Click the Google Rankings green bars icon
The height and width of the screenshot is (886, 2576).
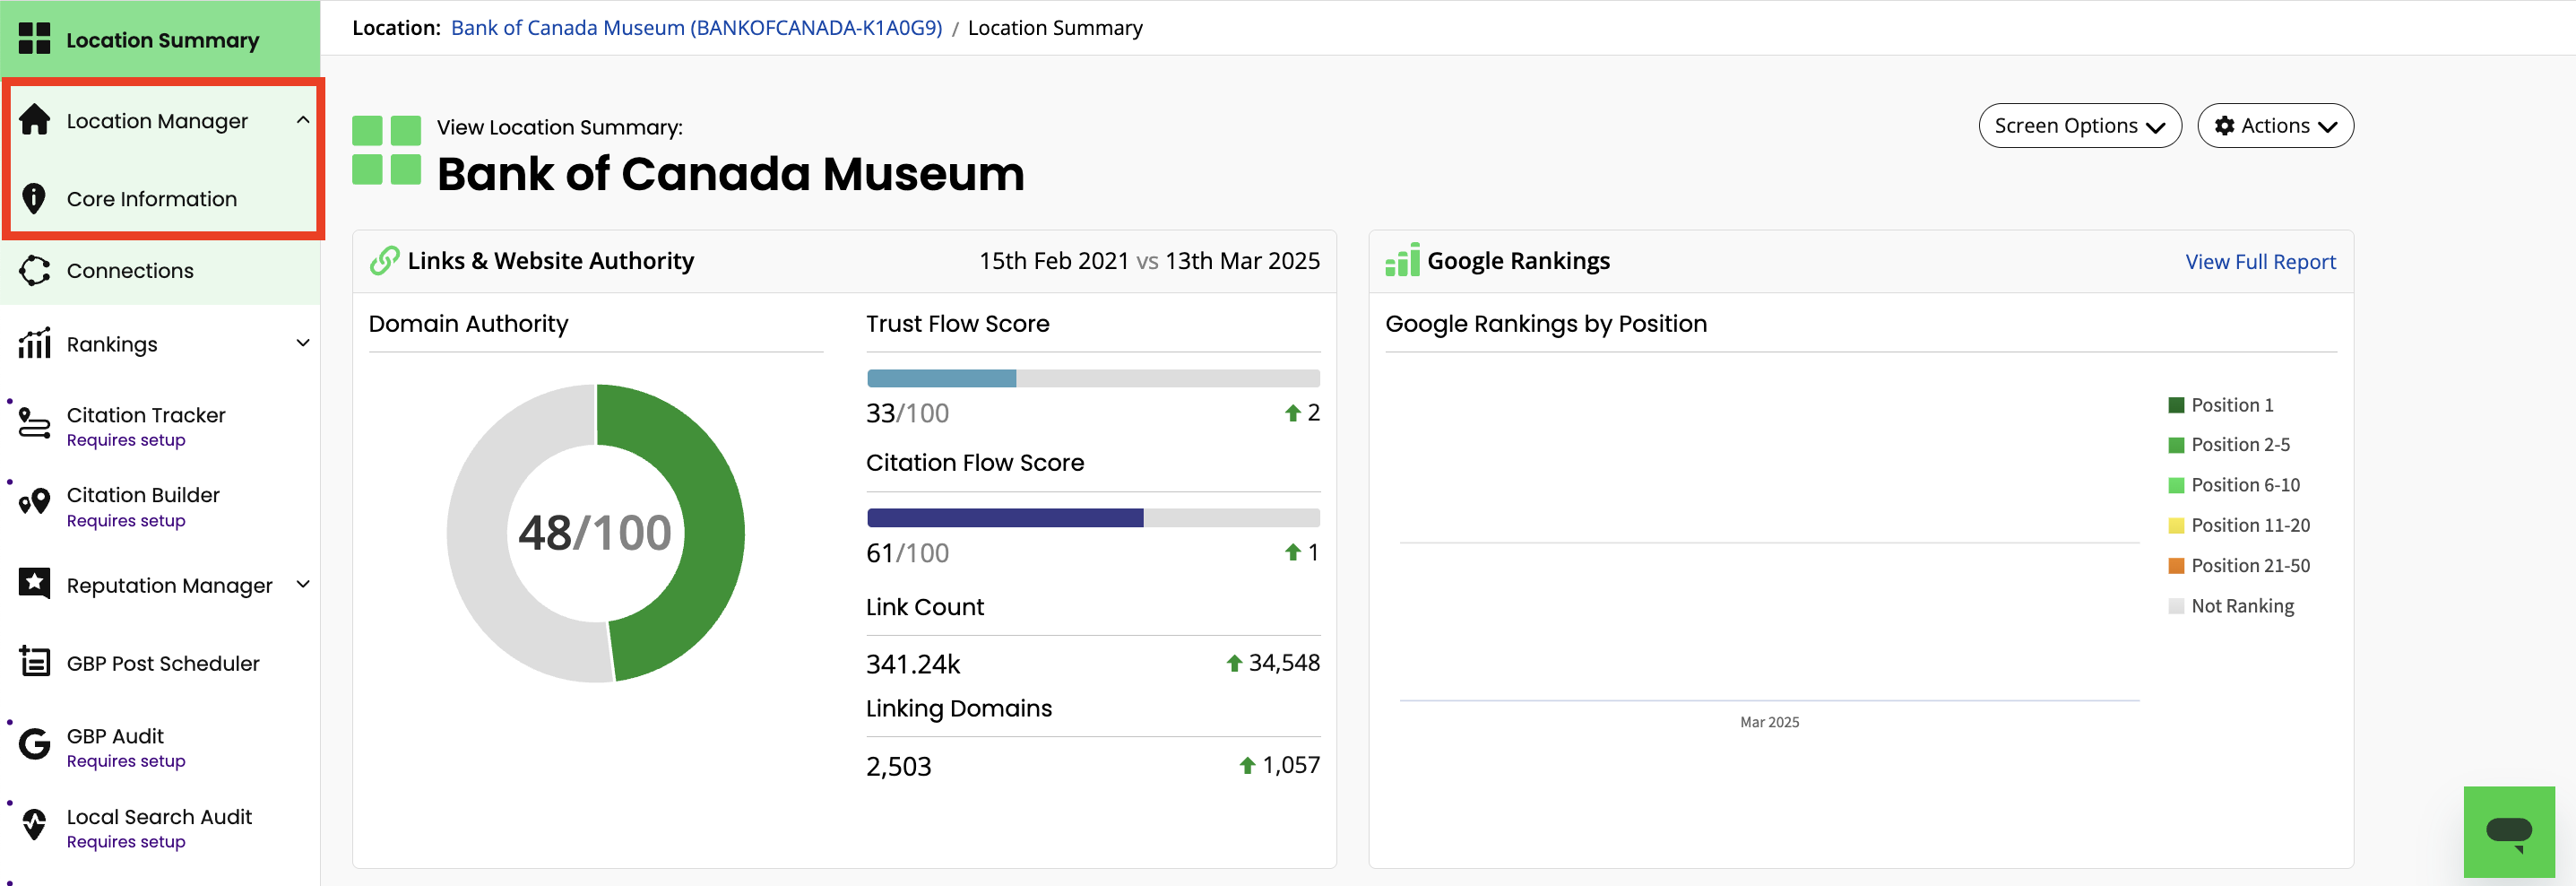pyautogui.click(x=1402, y=260)
